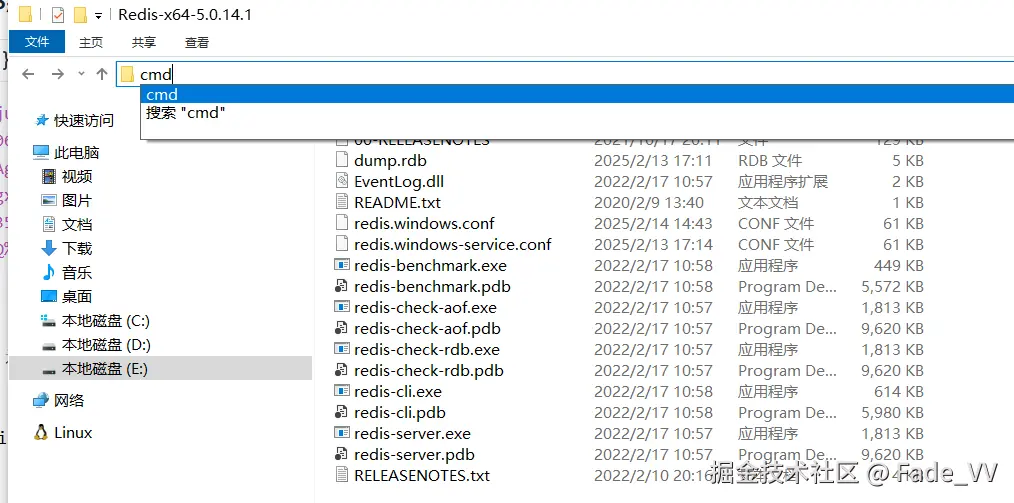Open the 下载 folder in sidebar
The width and height of the screenshot is (1014, 503).
[x=77, y=248]
